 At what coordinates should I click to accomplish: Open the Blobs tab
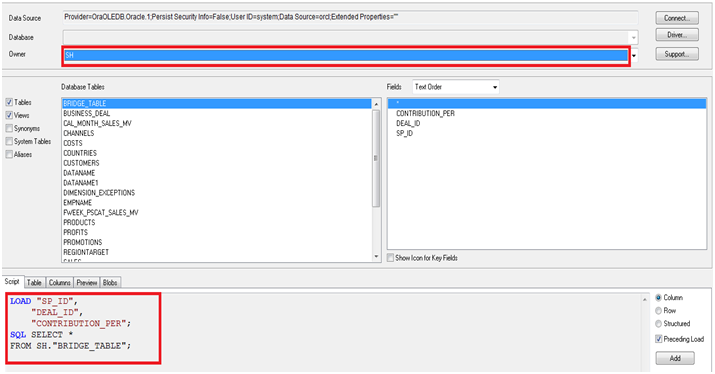coord(110,283)
